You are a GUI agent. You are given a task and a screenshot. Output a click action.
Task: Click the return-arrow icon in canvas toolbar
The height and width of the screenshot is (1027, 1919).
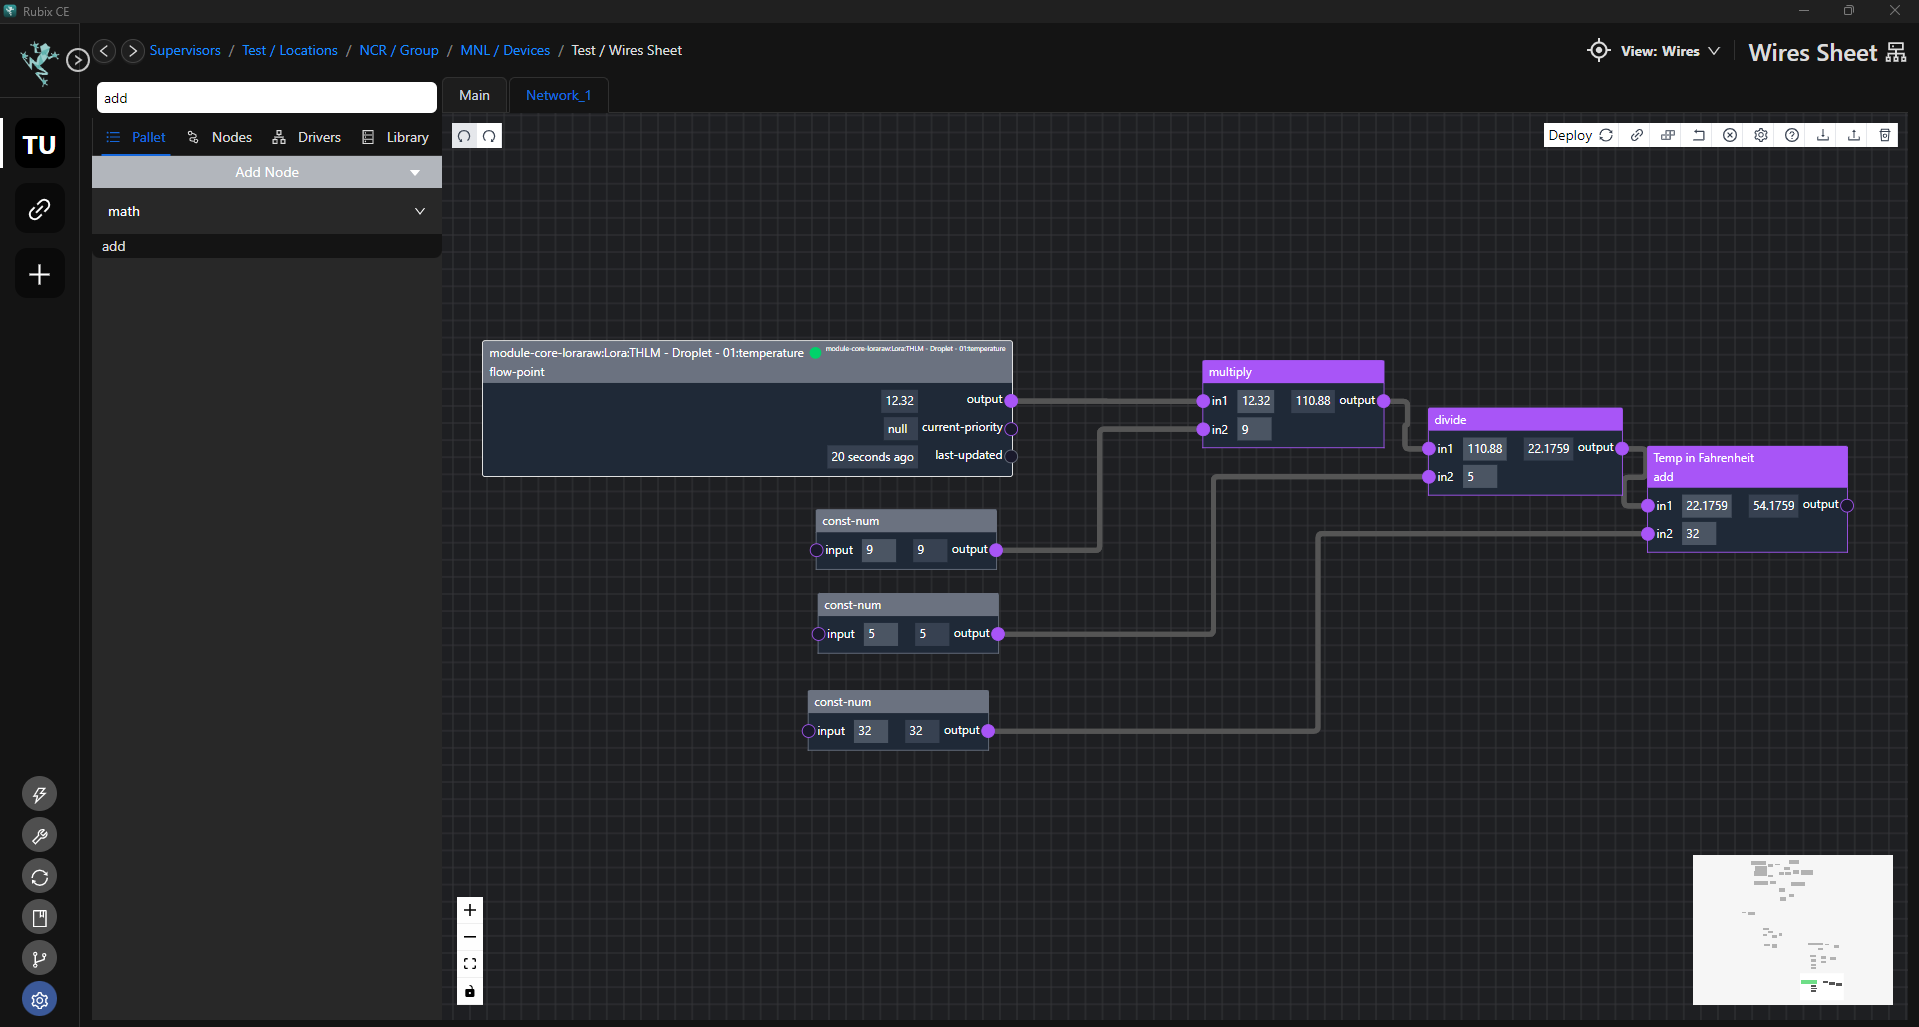pyautogui.click(x=1699, y=135)
